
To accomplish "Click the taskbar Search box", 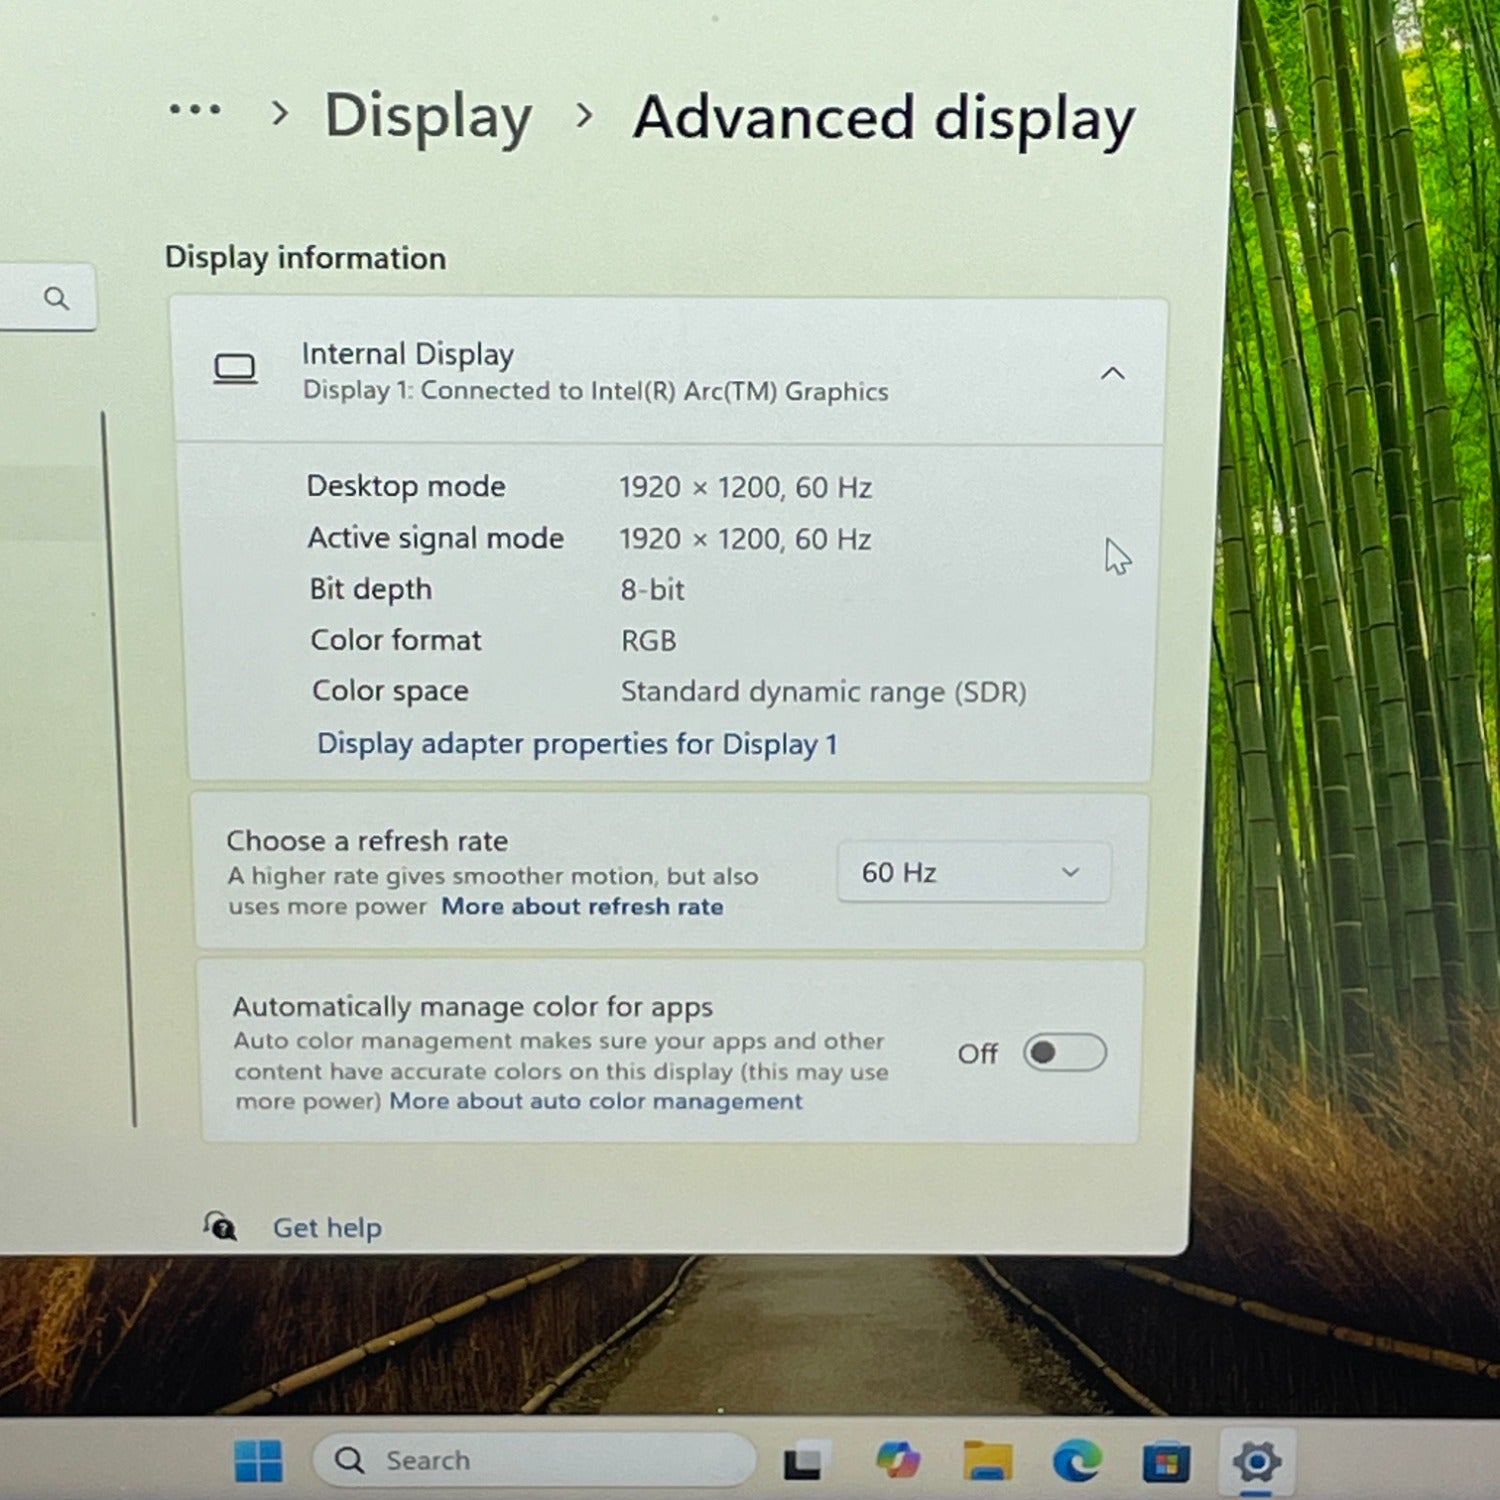I will [x=533, y=1460].
